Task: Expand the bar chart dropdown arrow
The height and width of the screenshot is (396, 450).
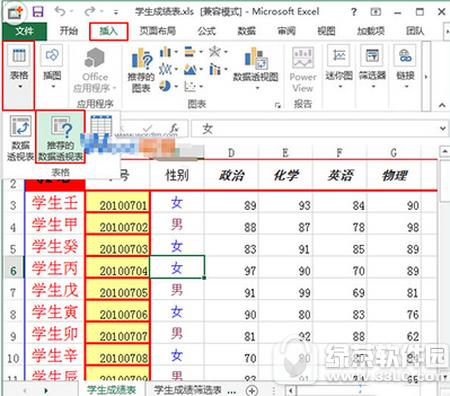Action: (201, 52)
